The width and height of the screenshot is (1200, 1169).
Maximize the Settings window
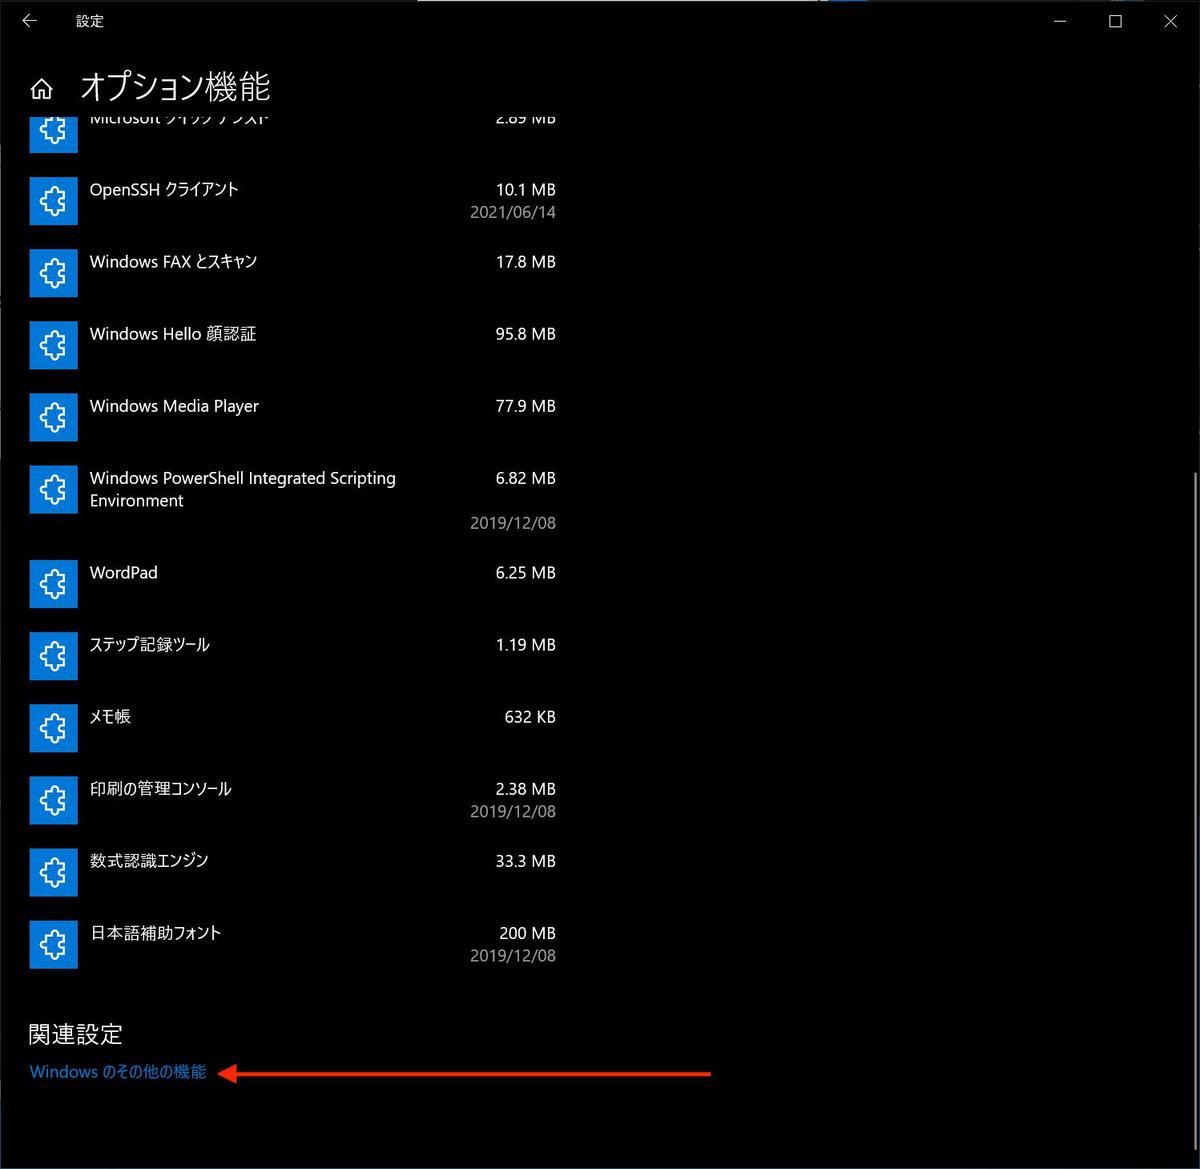[x=1115, y=20]
